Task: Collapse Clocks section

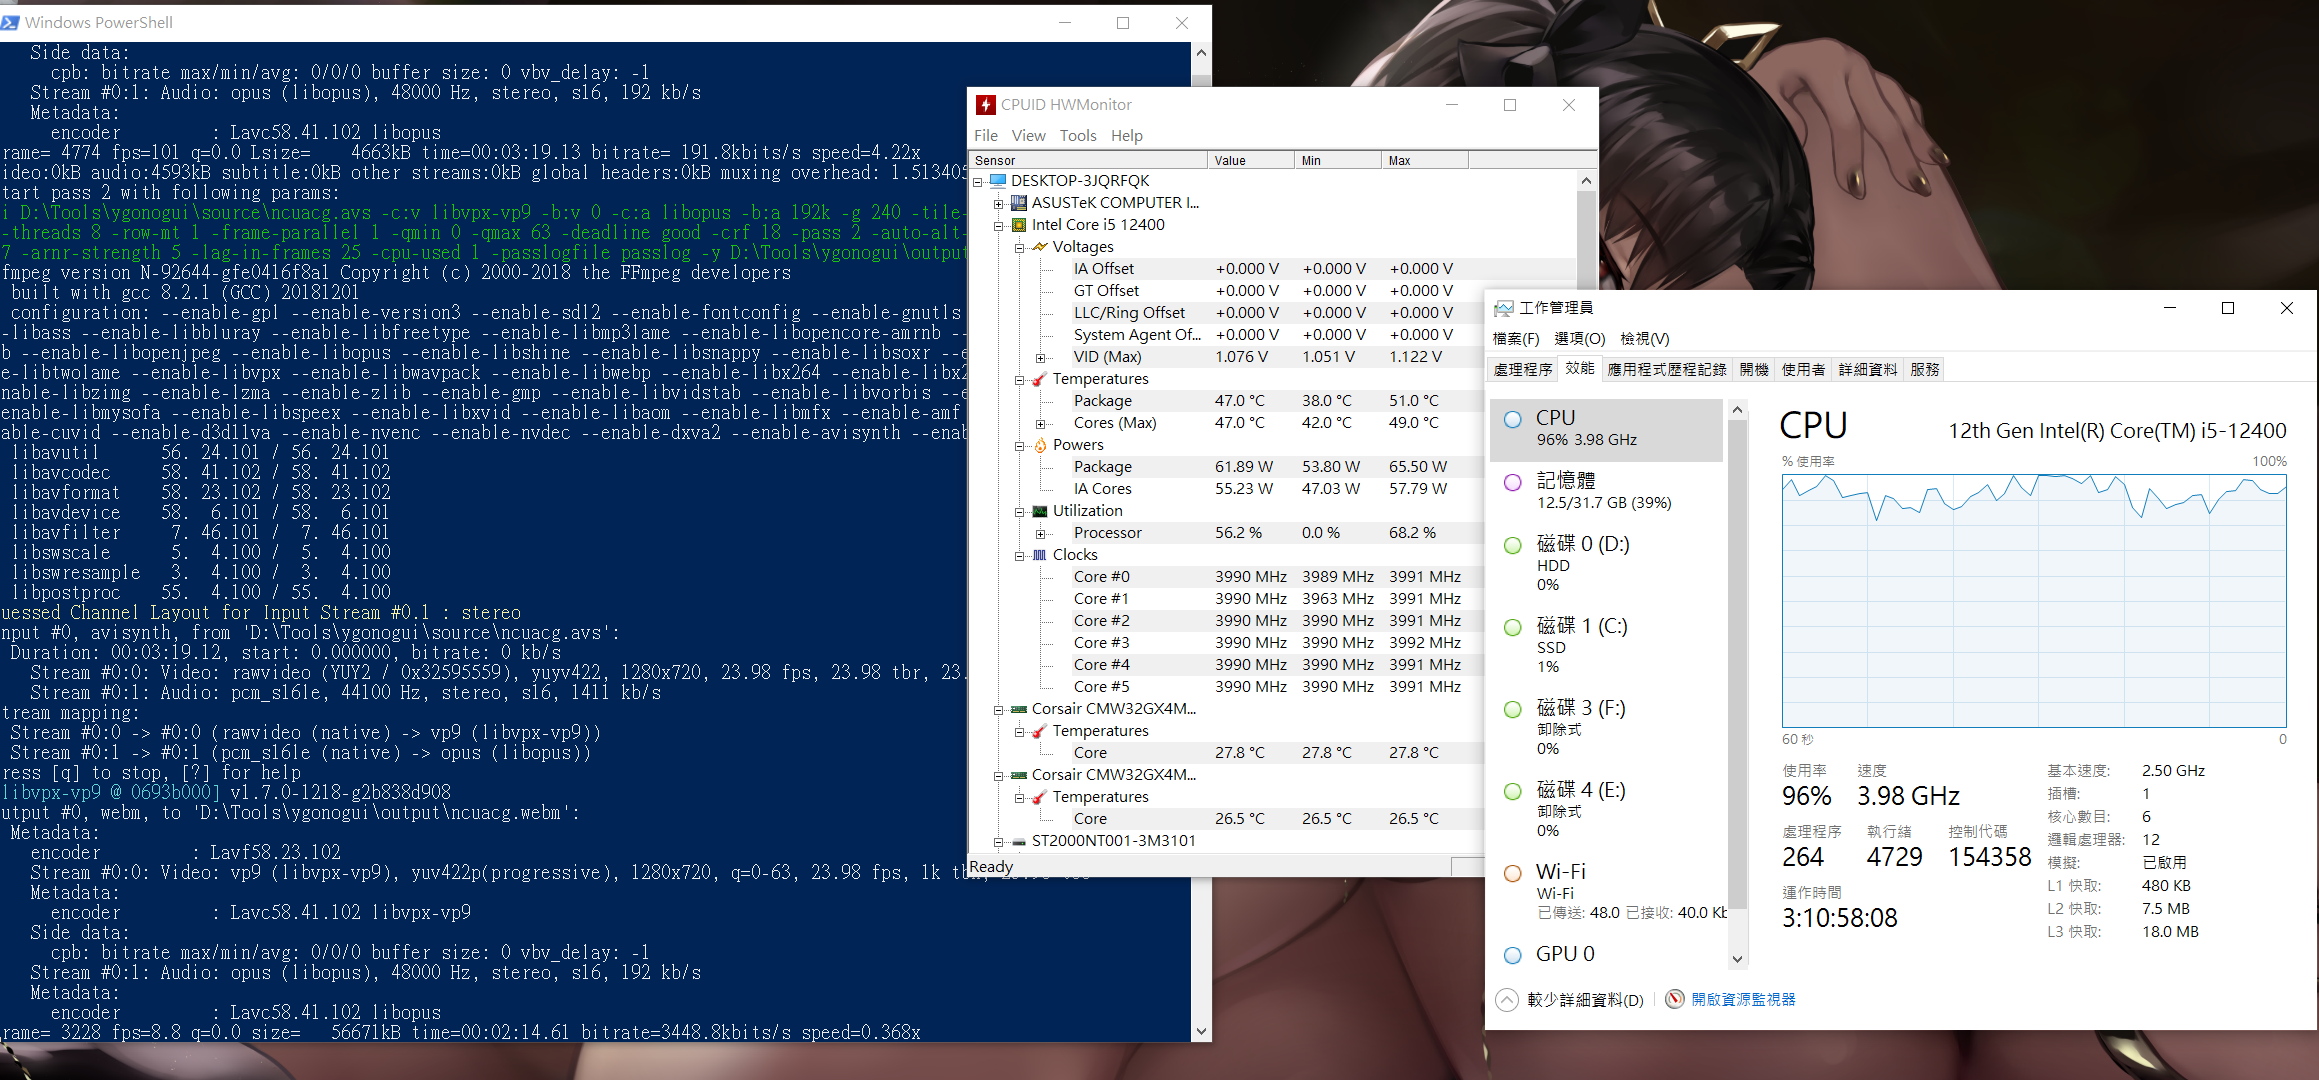Action: pyautogui.click(x=1019, y=555)
